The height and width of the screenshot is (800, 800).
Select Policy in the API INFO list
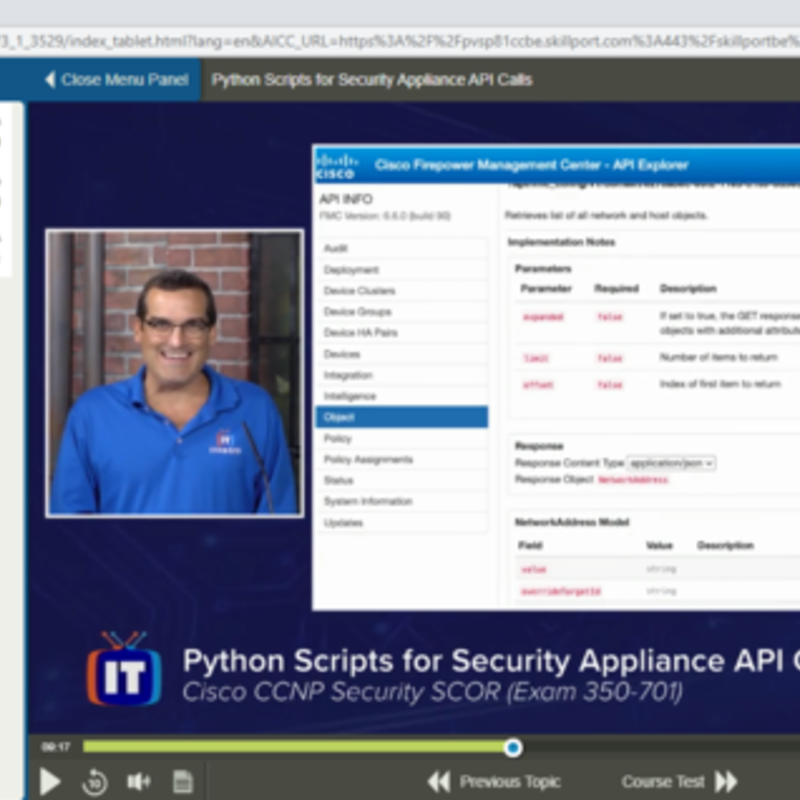pos(402,438)
